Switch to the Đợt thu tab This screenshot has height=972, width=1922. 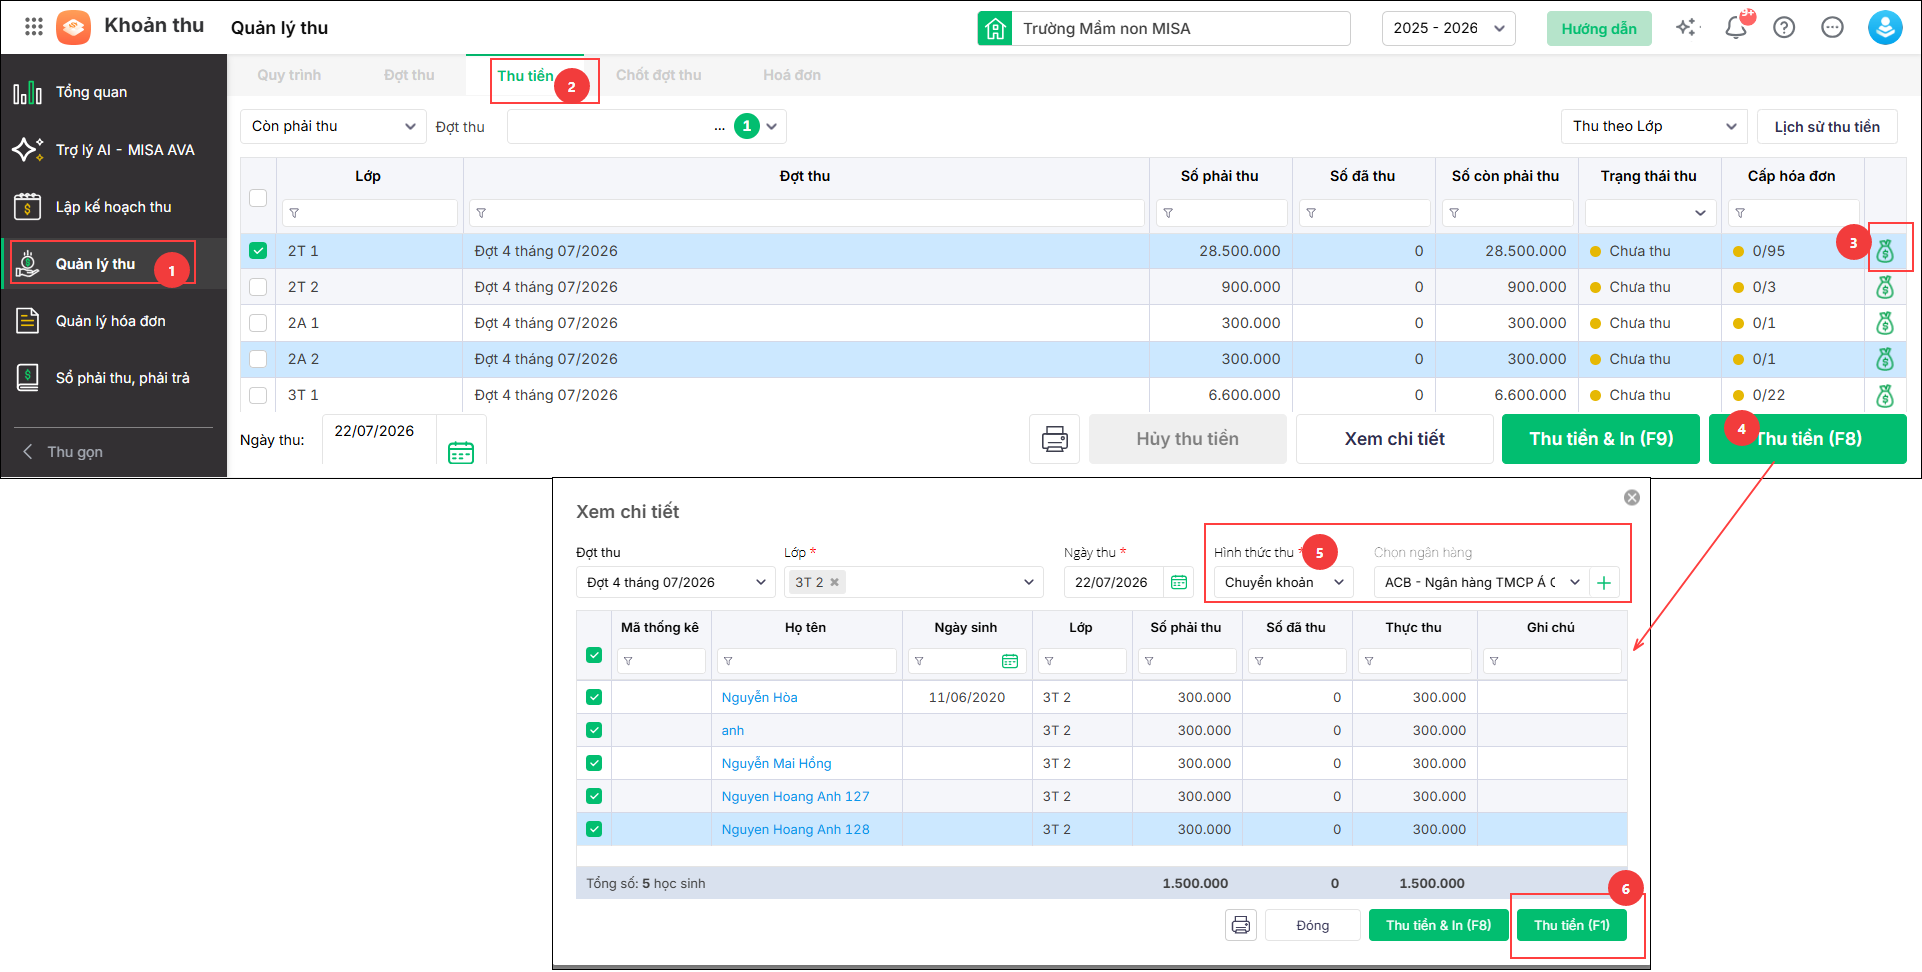tap(409, 75)
